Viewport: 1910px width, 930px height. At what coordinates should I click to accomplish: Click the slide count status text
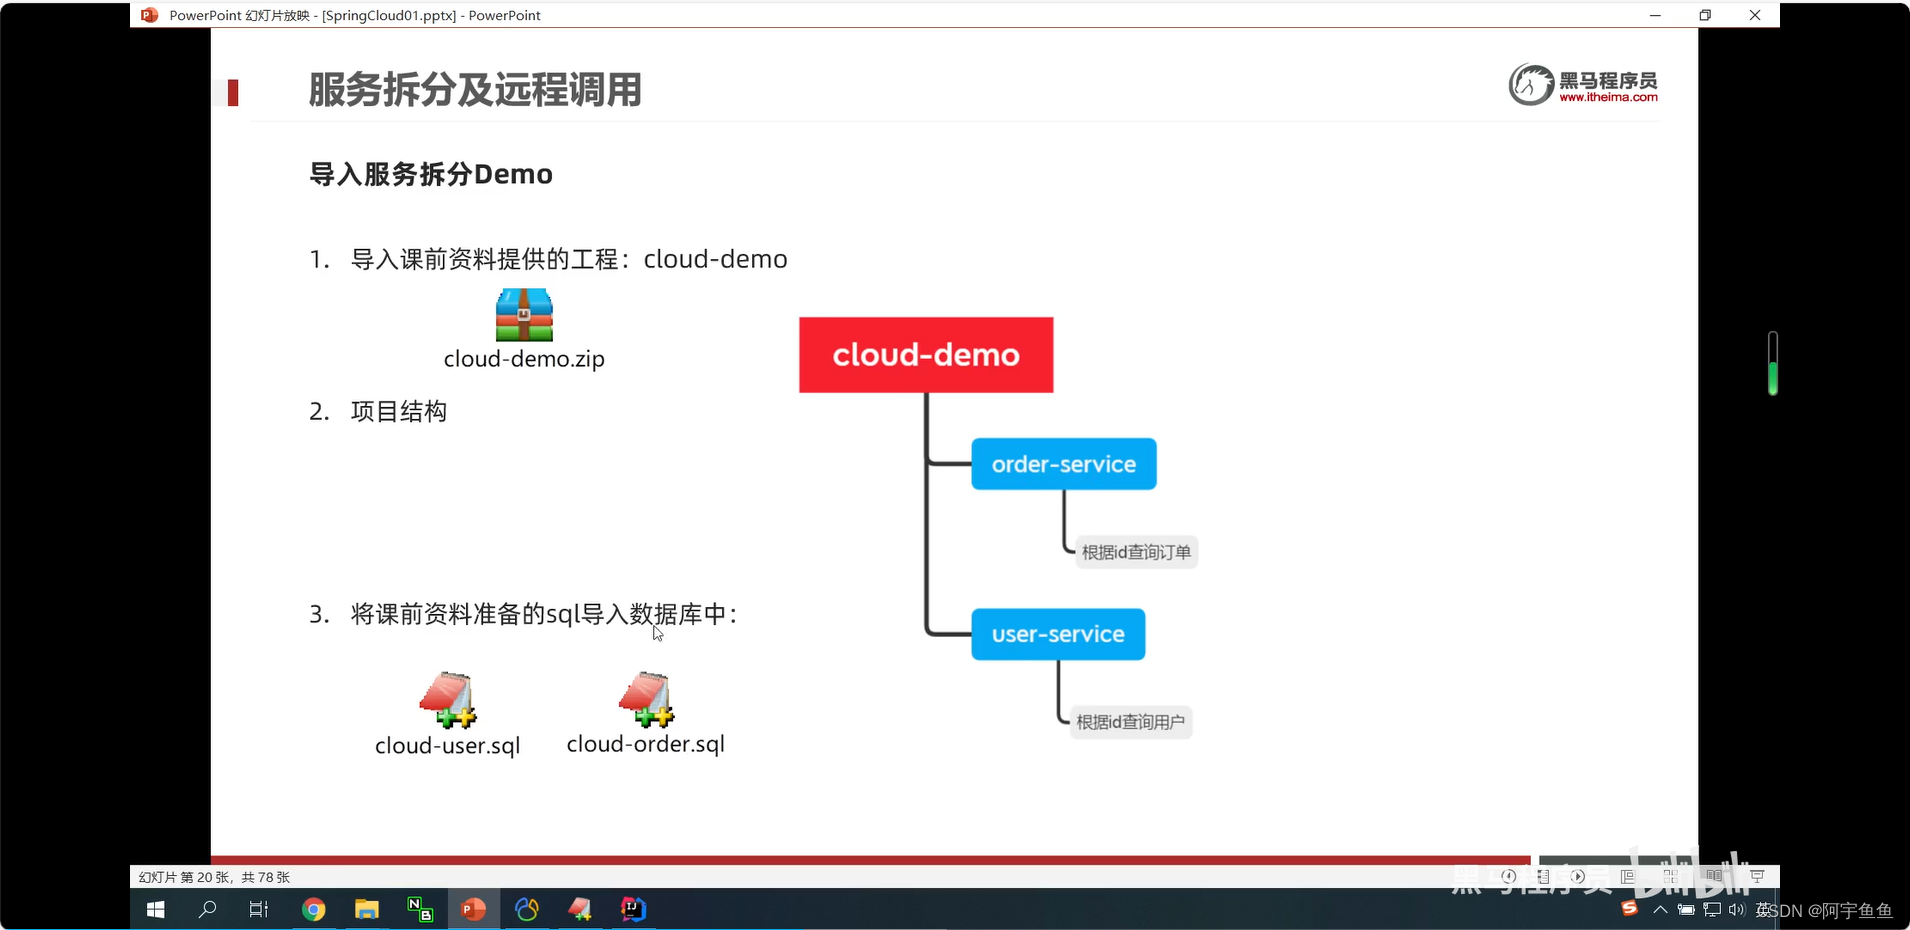tap(214, 877)
